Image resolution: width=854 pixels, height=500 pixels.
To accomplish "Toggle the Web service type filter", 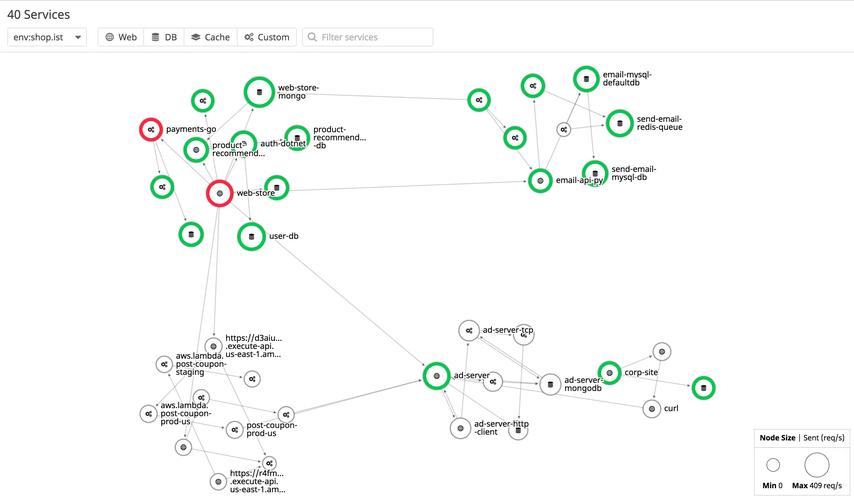I will click(x=121, y=37).
